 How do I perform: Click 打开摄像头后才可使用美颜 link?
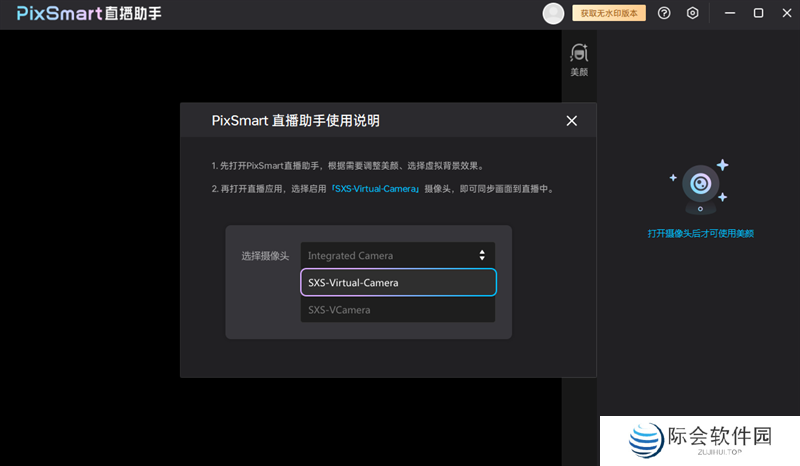(701, 233)
